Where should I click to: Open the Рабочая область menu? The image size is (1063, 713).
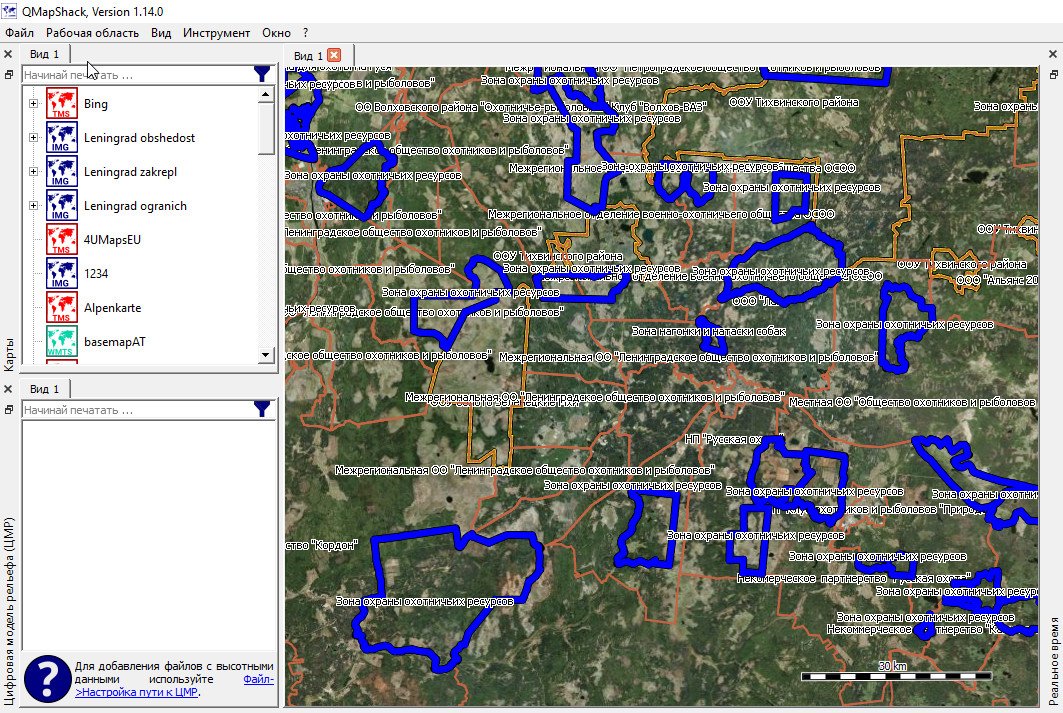pyautogui.click(x=92, y=33)
